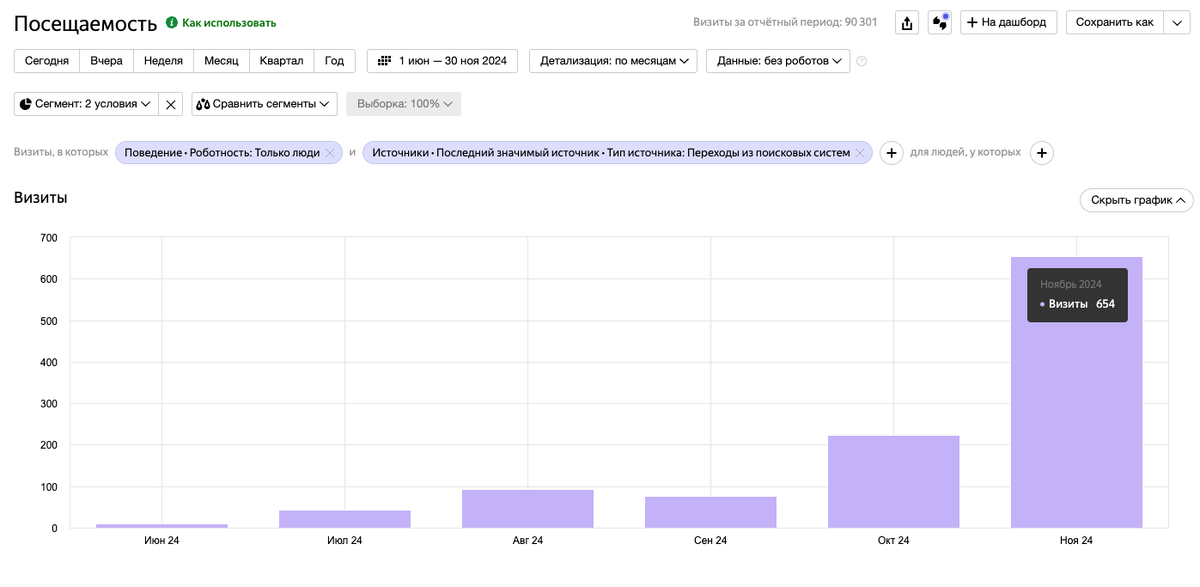This screenshot has height=587, width=1200.
Task: Click 'Визиты за отчётный период: 90 301' text
Action: pos(785,22)
